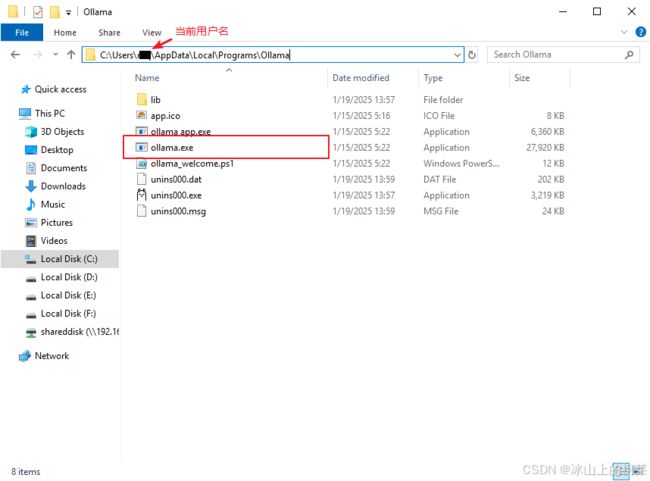Select the unins000.msg file icon
Image resolution: width=650 pixels, height=481 pixels.
142,211
